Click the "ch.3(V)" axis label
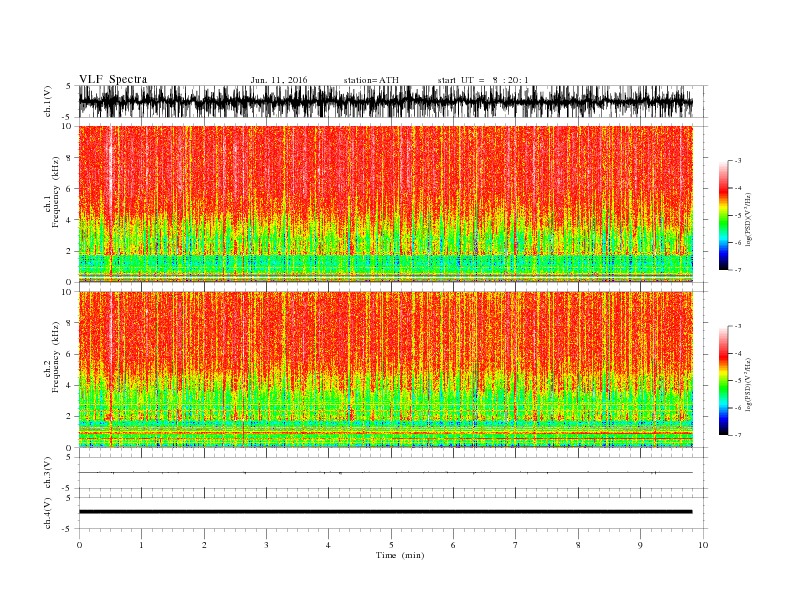The image size is (792, 612). [x=48, y=473]
